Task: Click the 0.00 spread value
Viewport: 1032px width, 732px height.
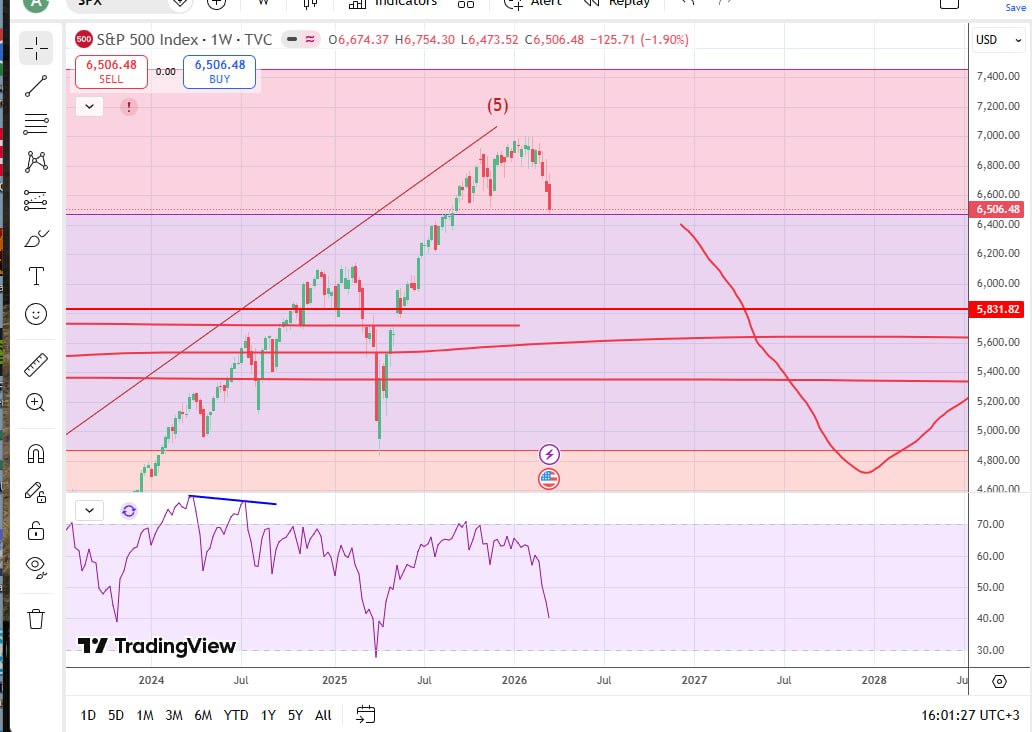Action: (165, 72)
